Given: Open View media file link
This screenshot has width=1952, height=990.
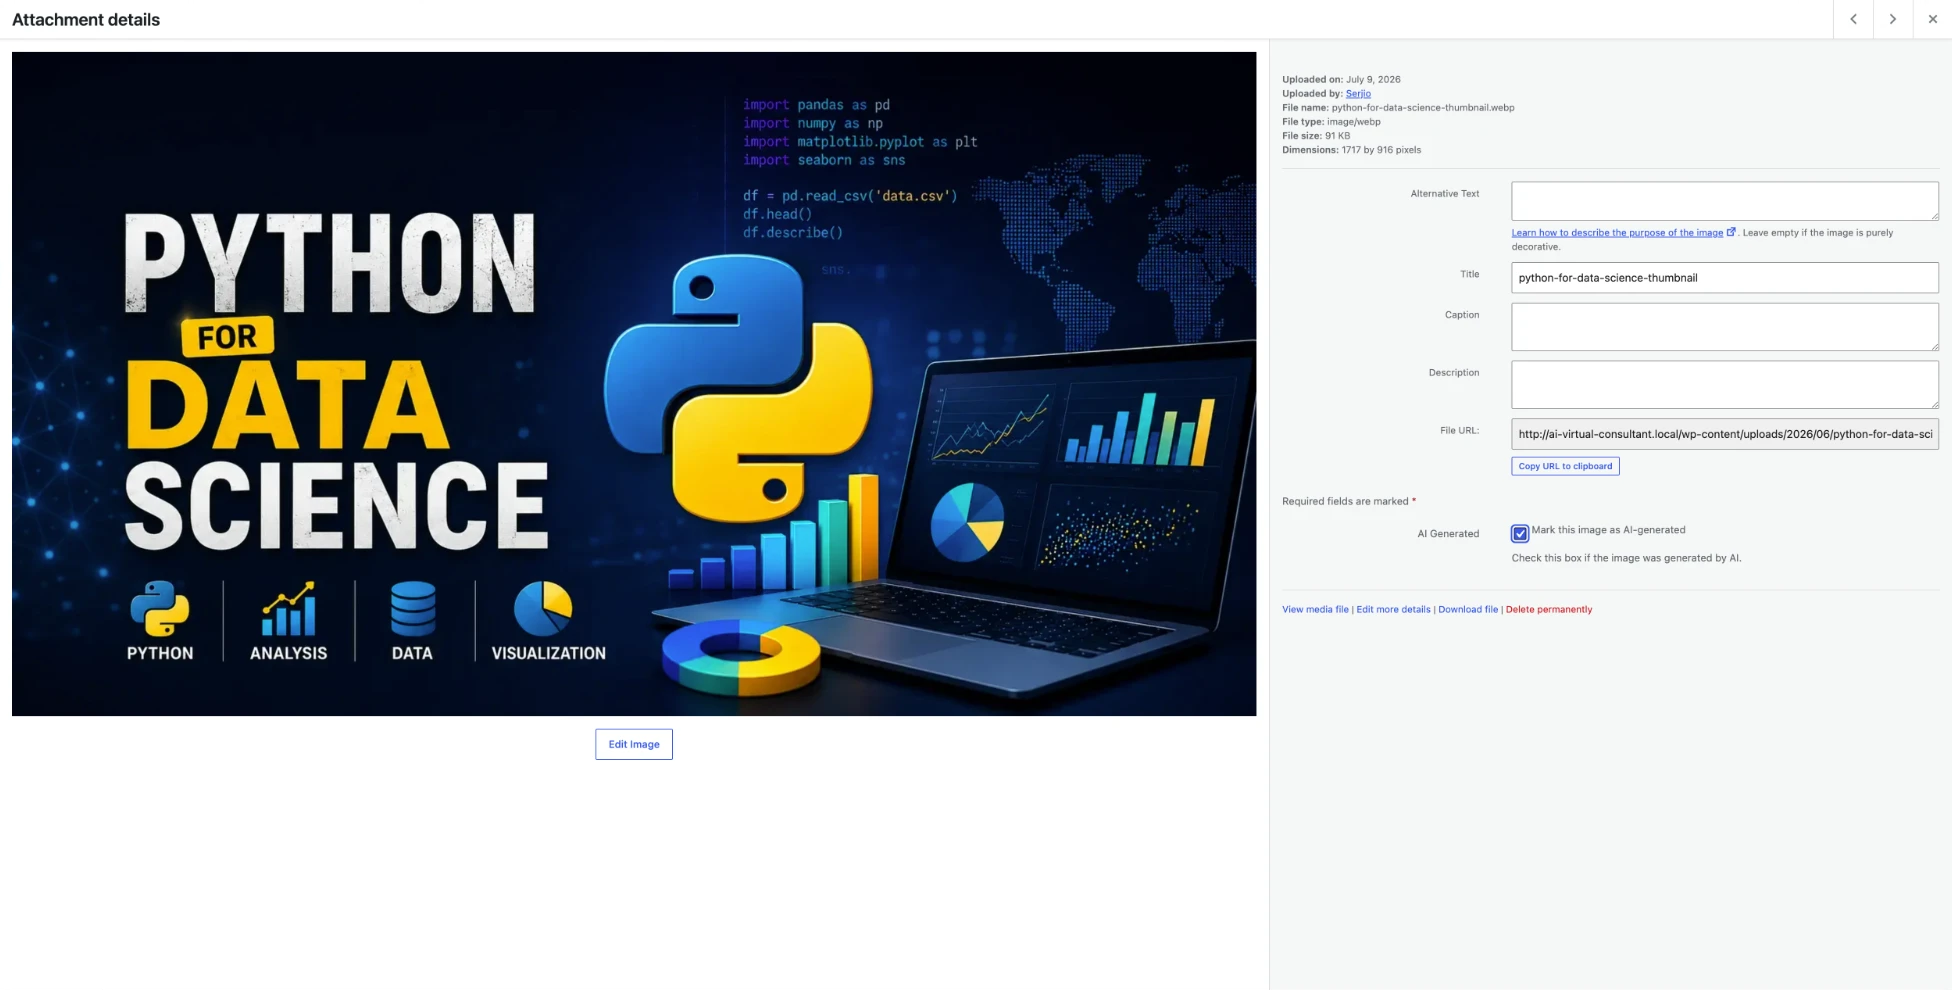Looking at the screenshot, I should pos(1315,609).
